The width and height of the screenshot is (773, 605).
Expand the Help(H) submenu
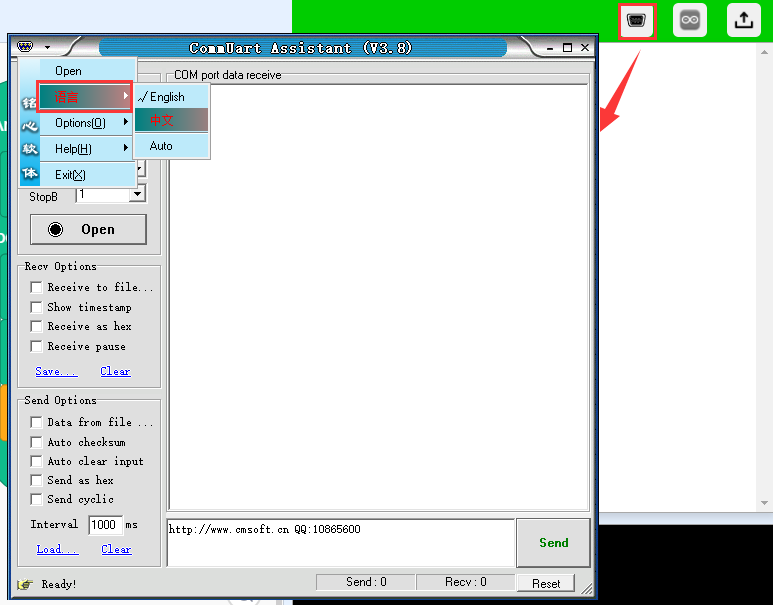(x=88, y=148)
